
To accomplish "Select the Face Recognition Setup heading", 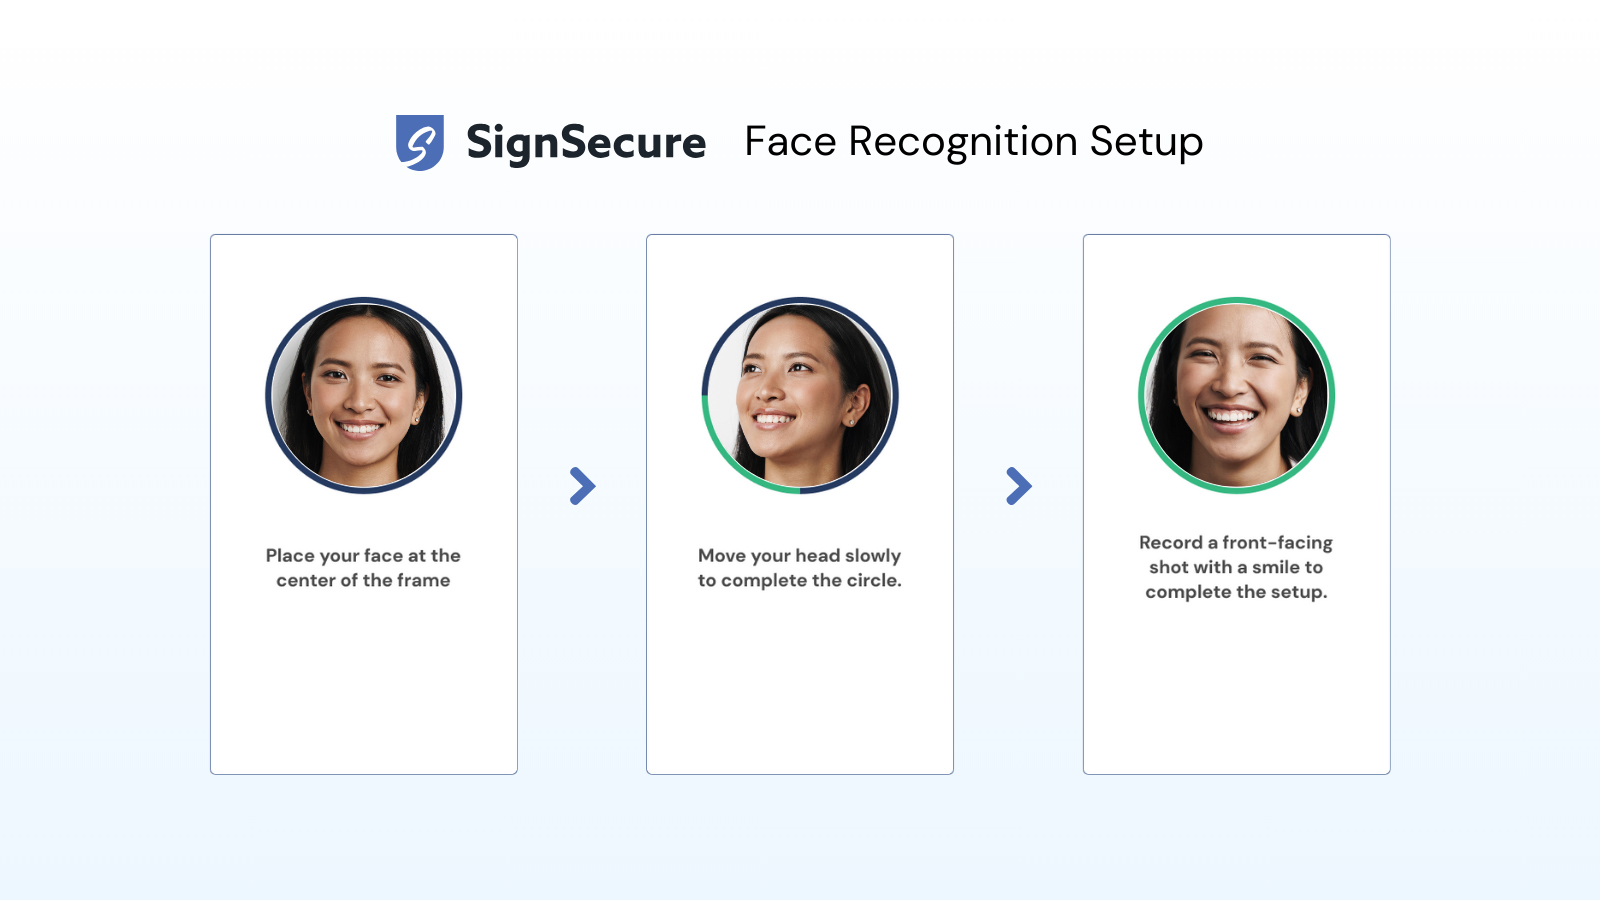I will click(x=974, y=142).
